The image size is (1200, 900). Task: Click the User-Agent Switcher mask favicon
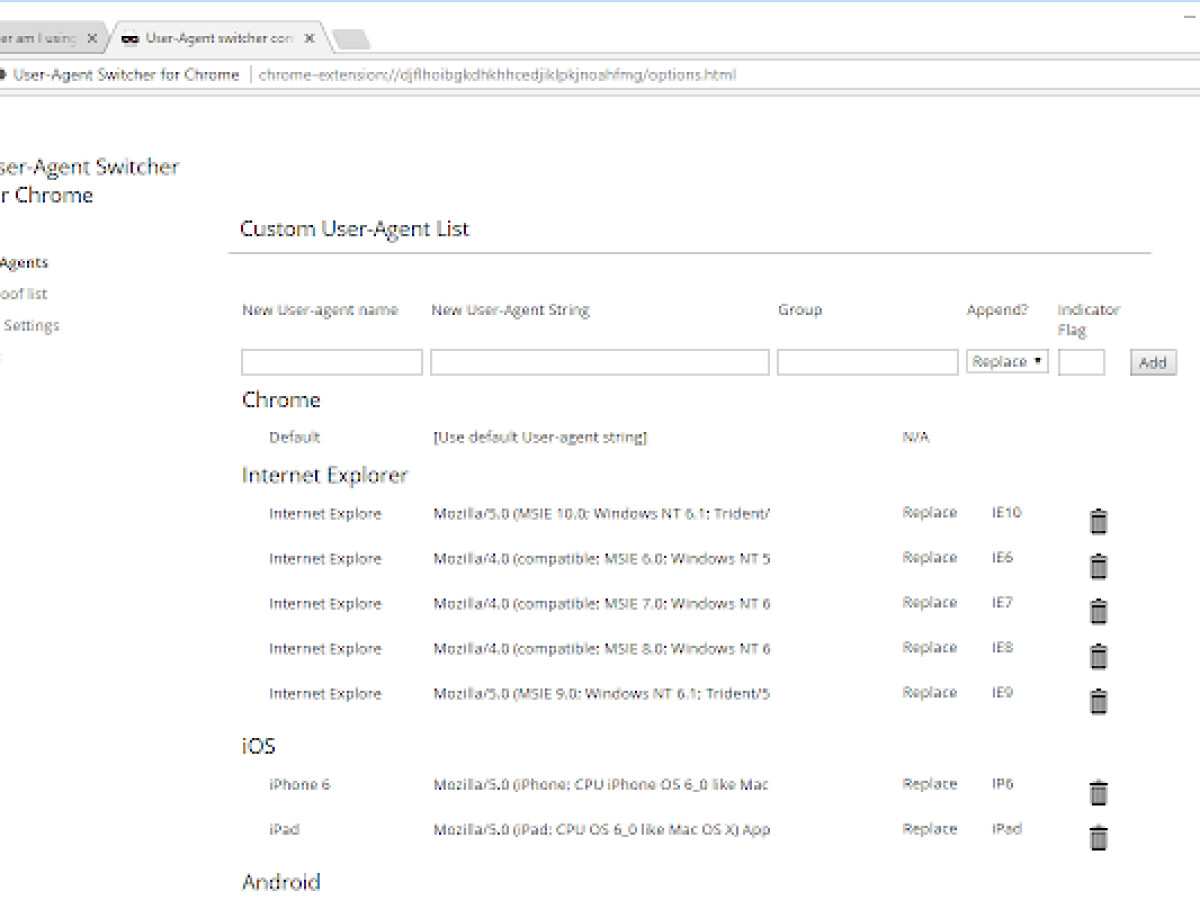(131, 38)
